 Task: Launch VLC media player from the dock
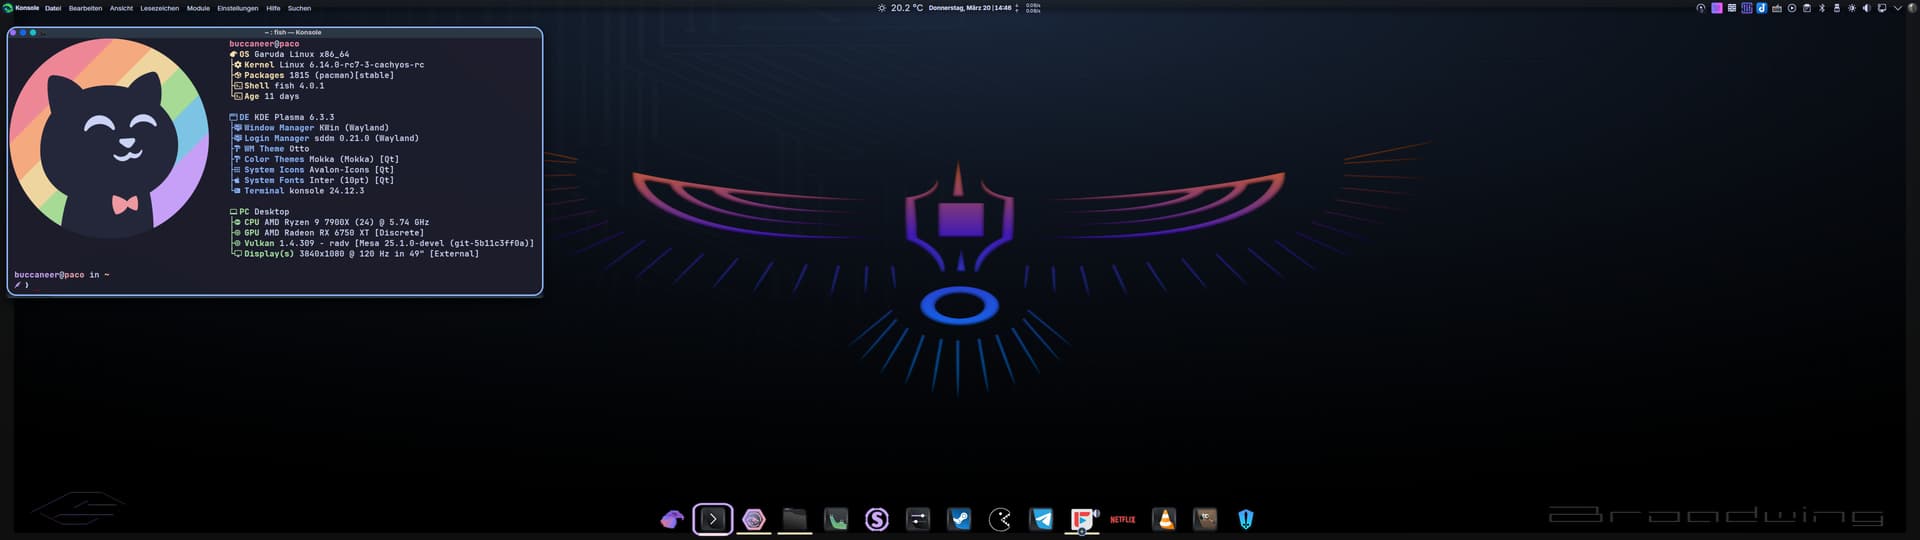click(1164, 519)
